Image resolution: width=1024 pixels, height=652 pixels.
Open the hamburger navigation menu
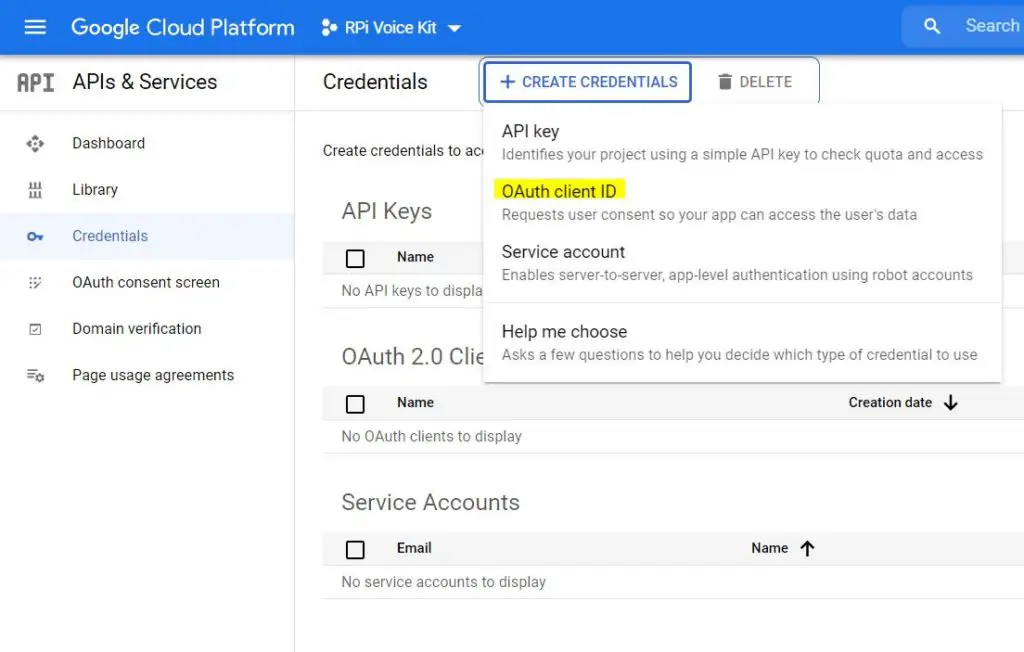pyautogui.click(x=35, y=27)
